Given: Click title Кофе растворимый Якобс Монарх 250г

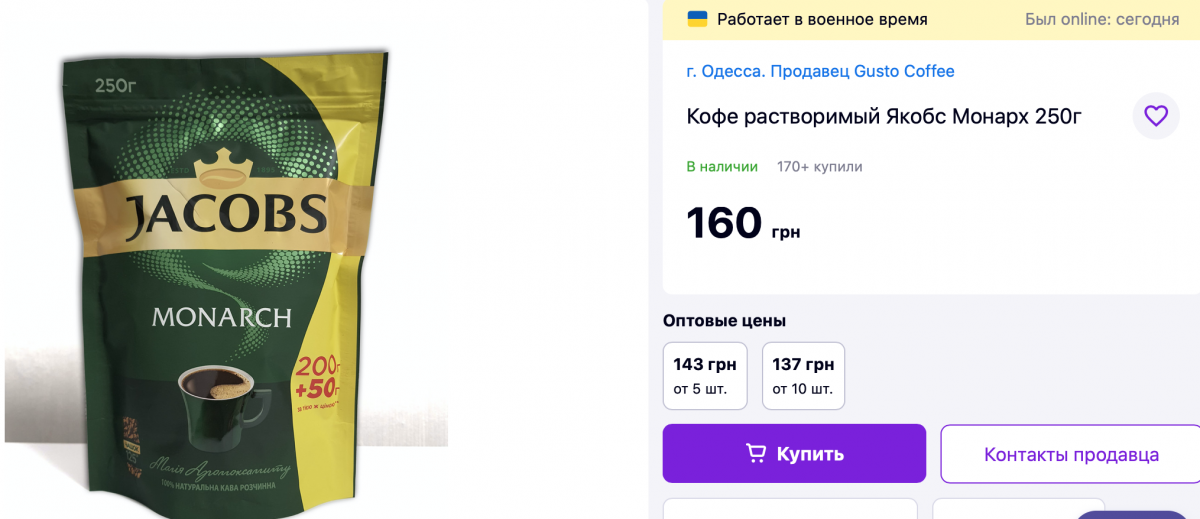Looking at the screenshot, I should (884, 116).
